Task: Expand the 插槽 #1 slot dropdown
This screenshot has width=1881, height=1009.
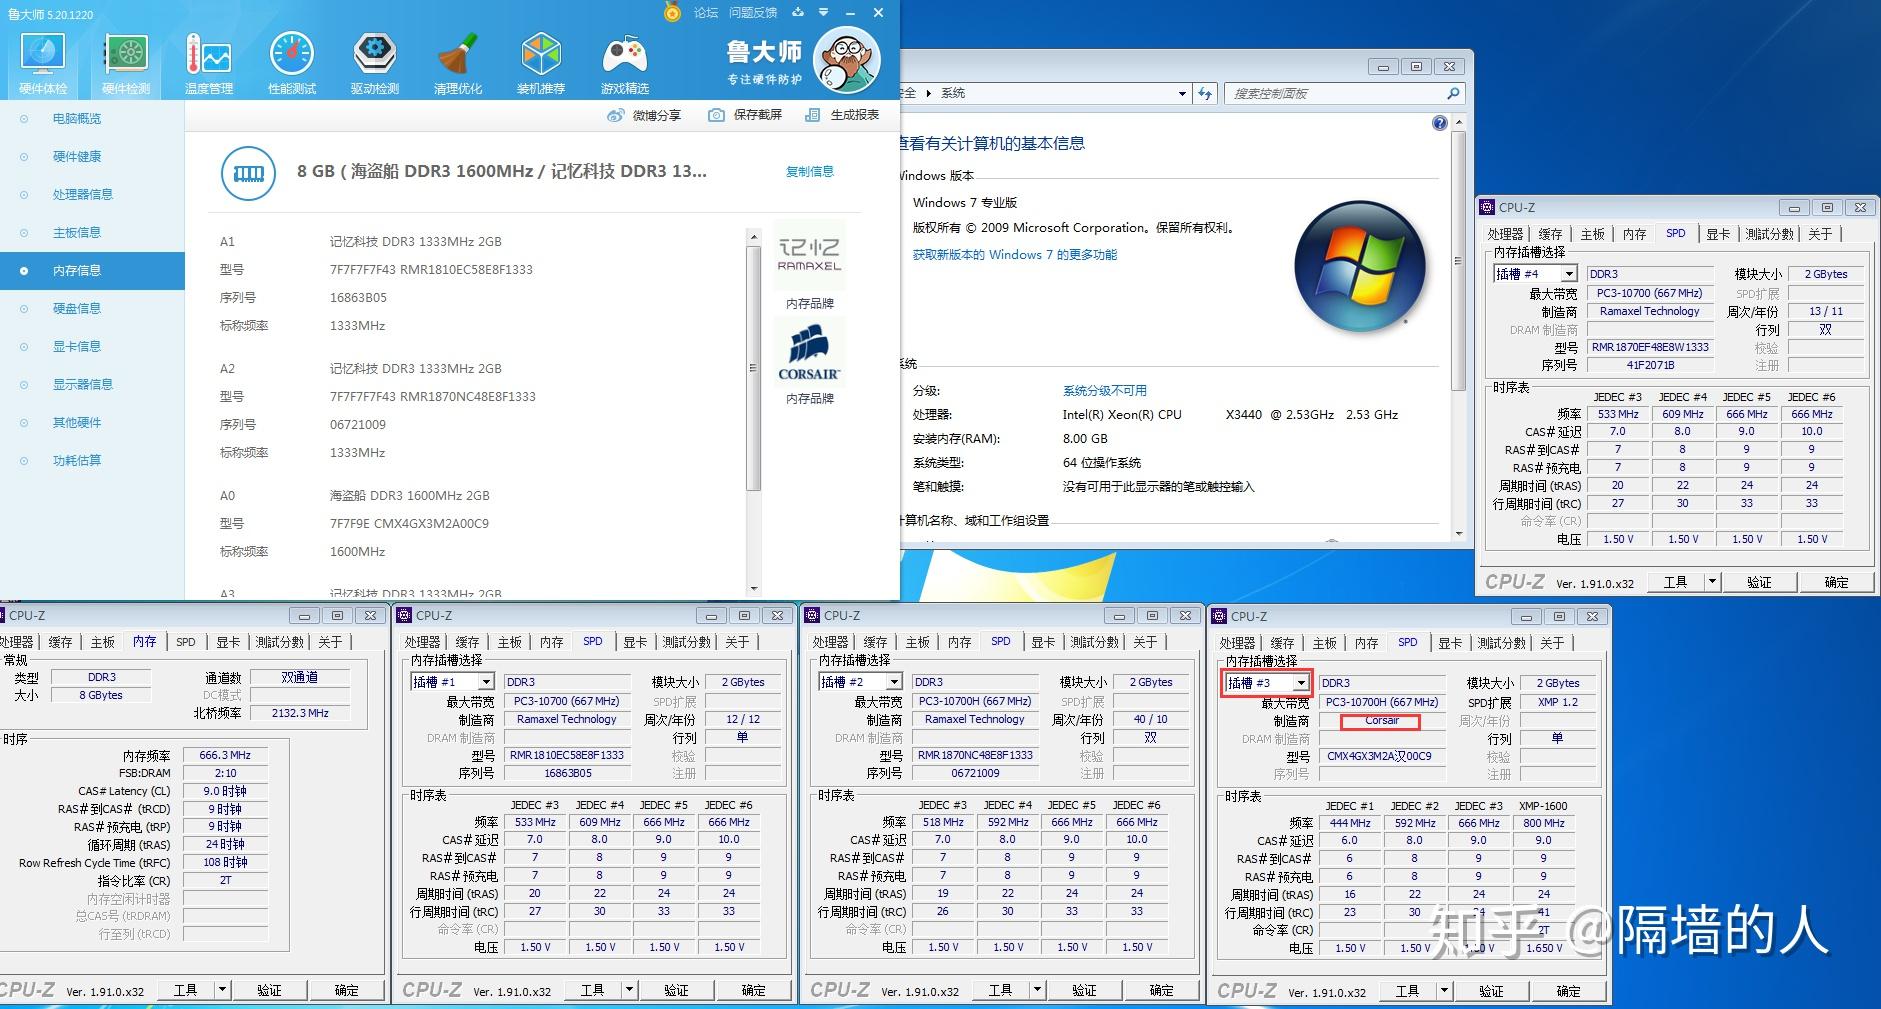Action: 486,682
